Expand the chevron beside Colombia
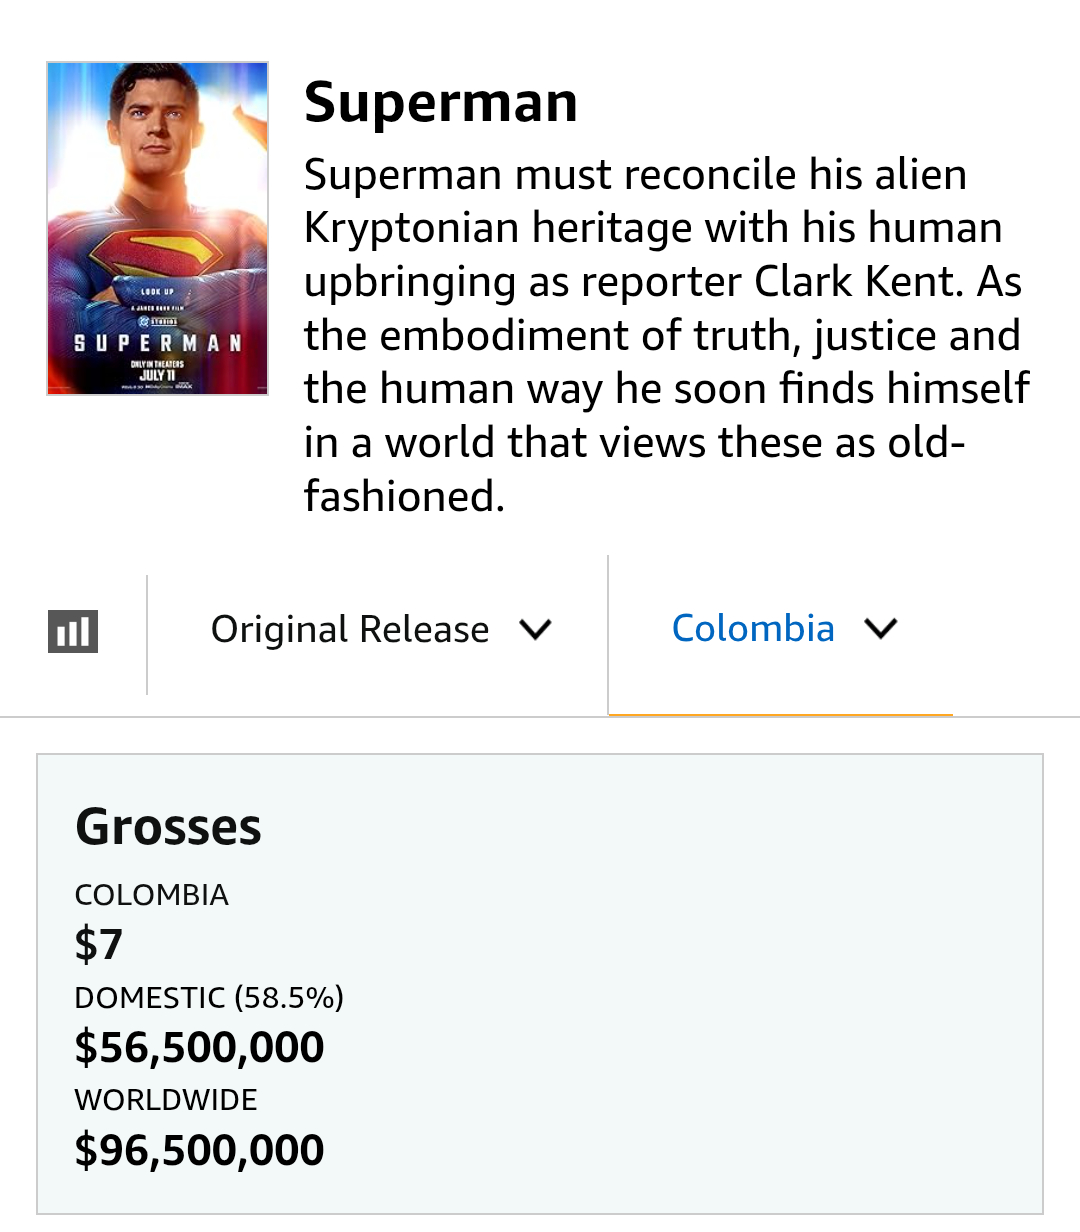The image size is (1080, 1232). click(x=880, y=629)
